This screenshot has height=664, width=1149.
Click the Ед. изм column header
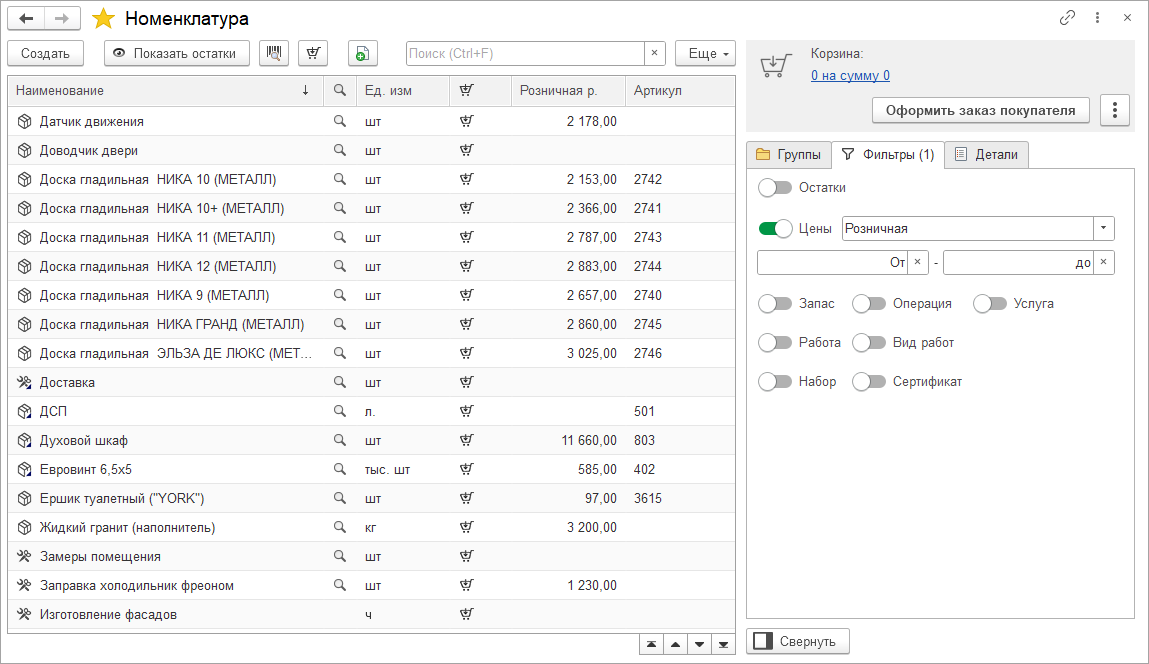coord(403,90)
